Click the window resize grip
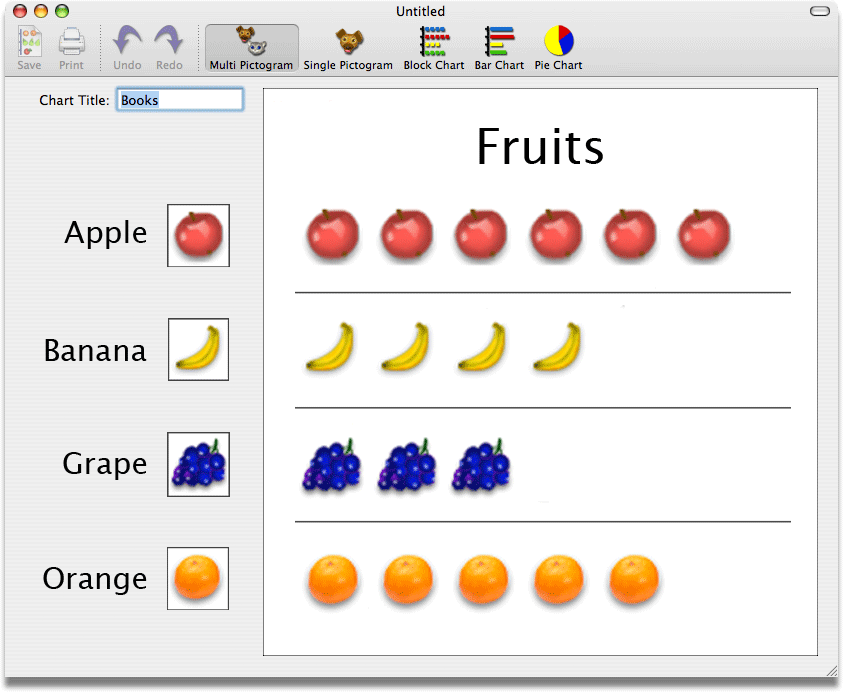843x692 pixels. coord(832,672)
